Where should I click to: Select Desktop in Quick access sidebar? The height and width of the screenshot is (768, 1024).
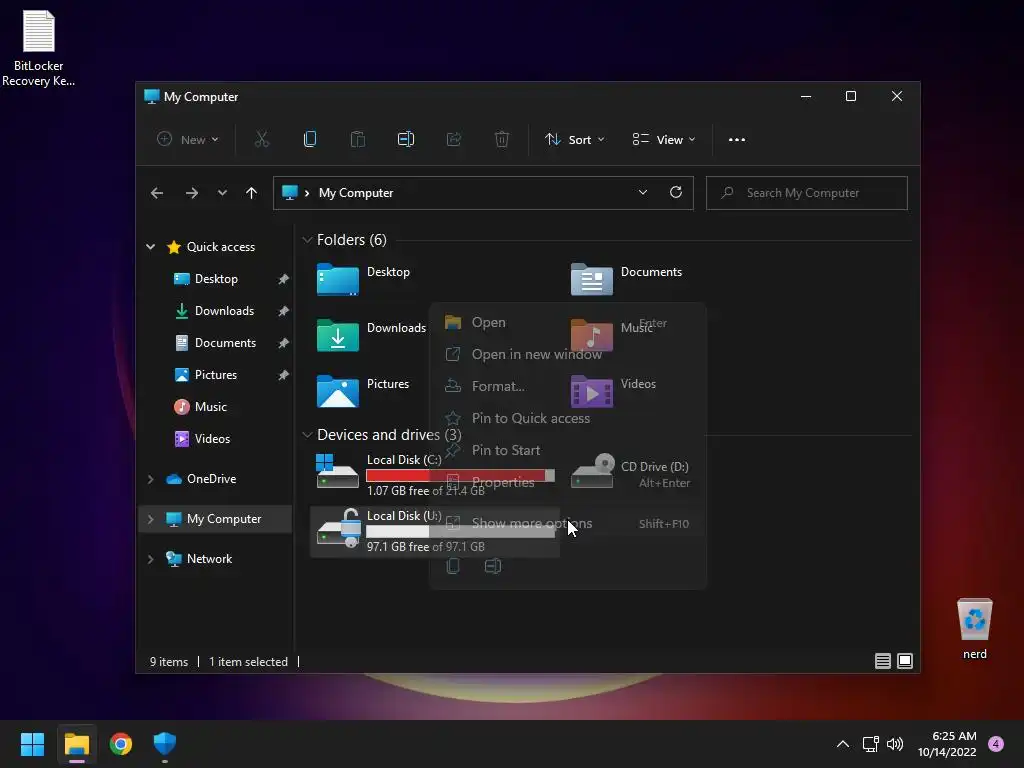coord(216,279)
